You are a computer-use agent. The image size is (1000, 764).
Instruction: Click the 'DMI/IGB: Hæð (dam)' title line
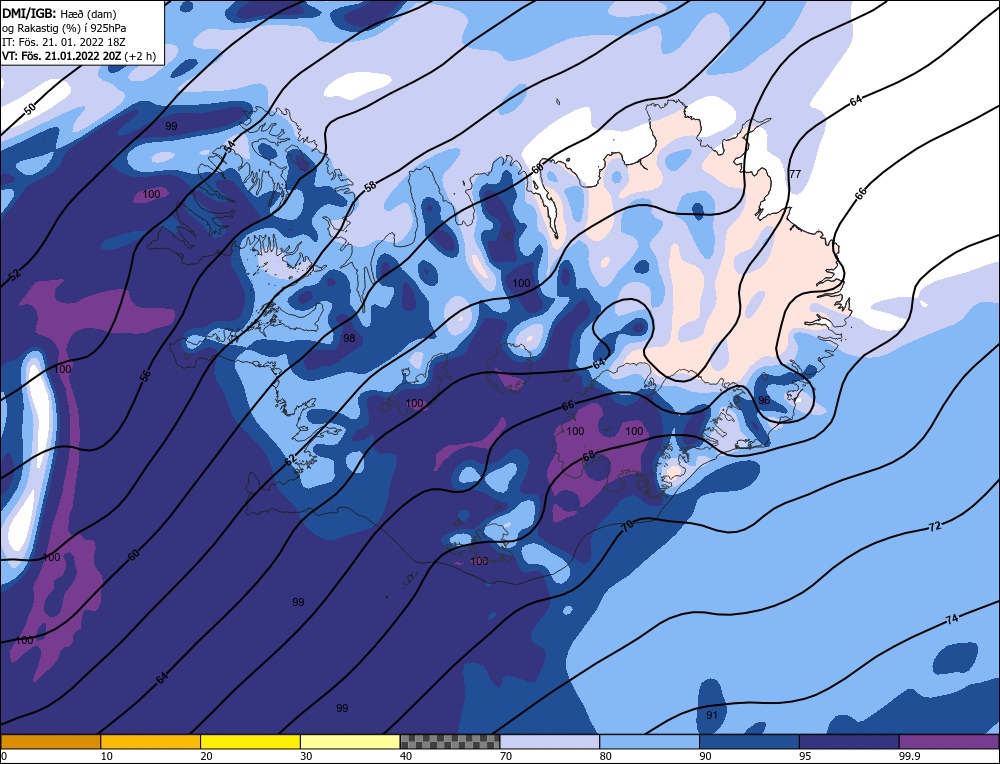(59, 13)
